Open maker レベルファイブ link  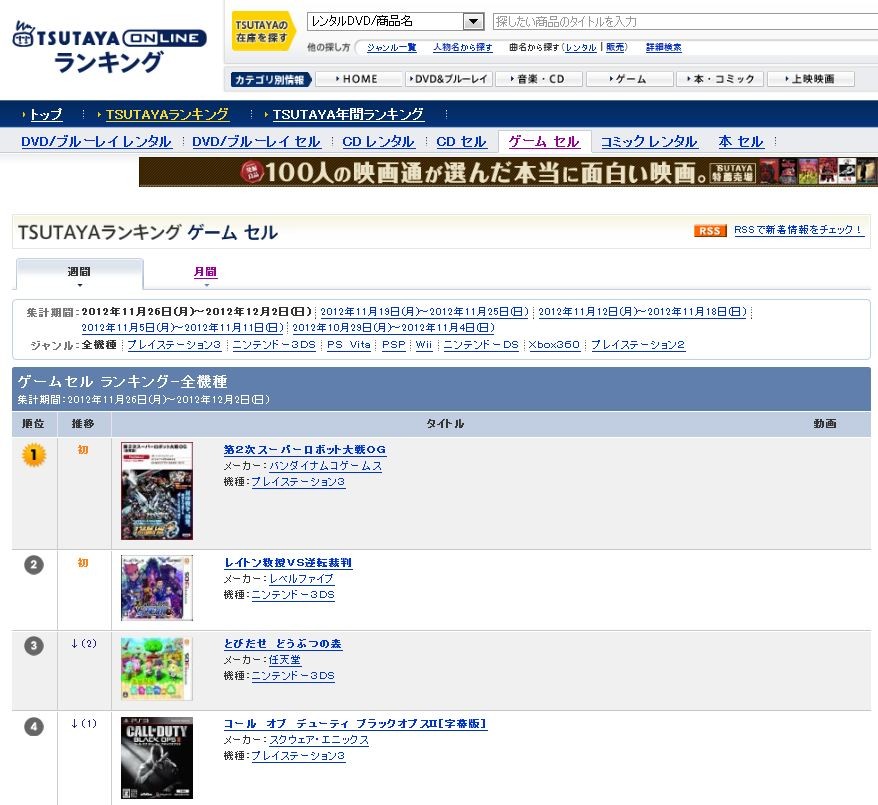pyautogui.click(x=302, y=579)
